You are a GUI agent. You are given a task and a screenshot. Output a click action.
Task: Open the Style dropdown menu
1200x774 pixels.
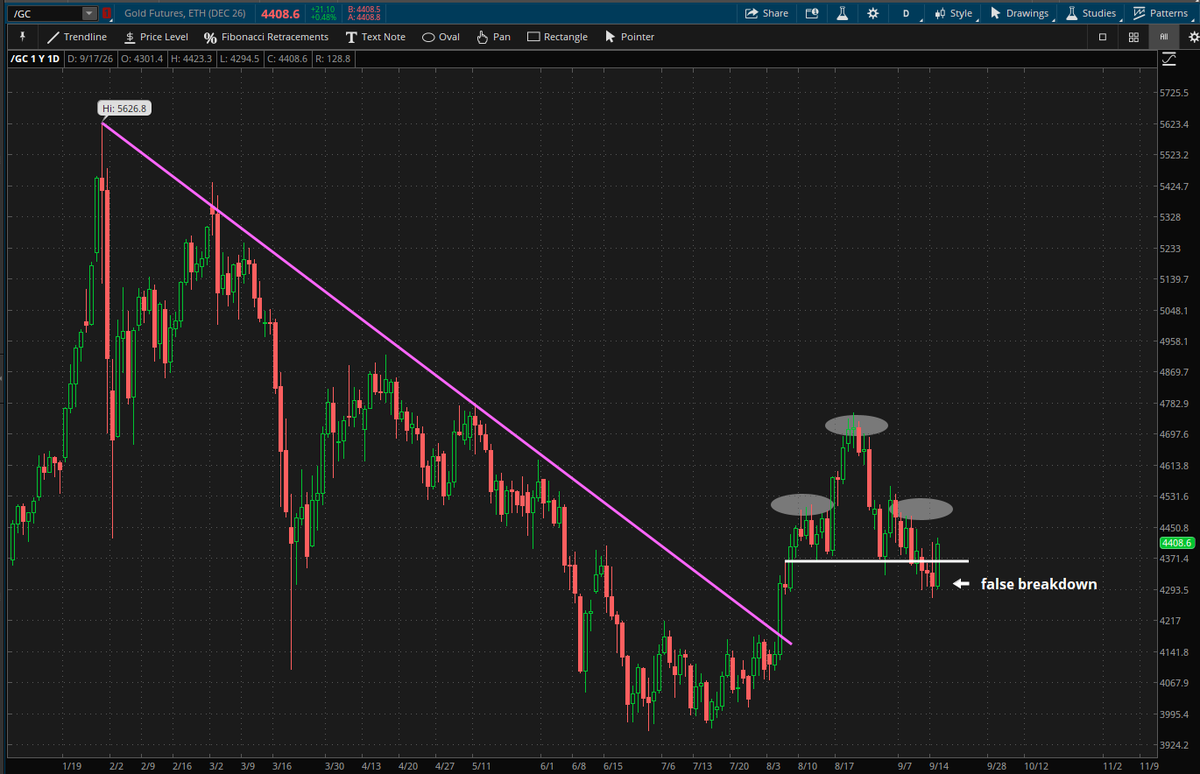[x=953, y=13]
